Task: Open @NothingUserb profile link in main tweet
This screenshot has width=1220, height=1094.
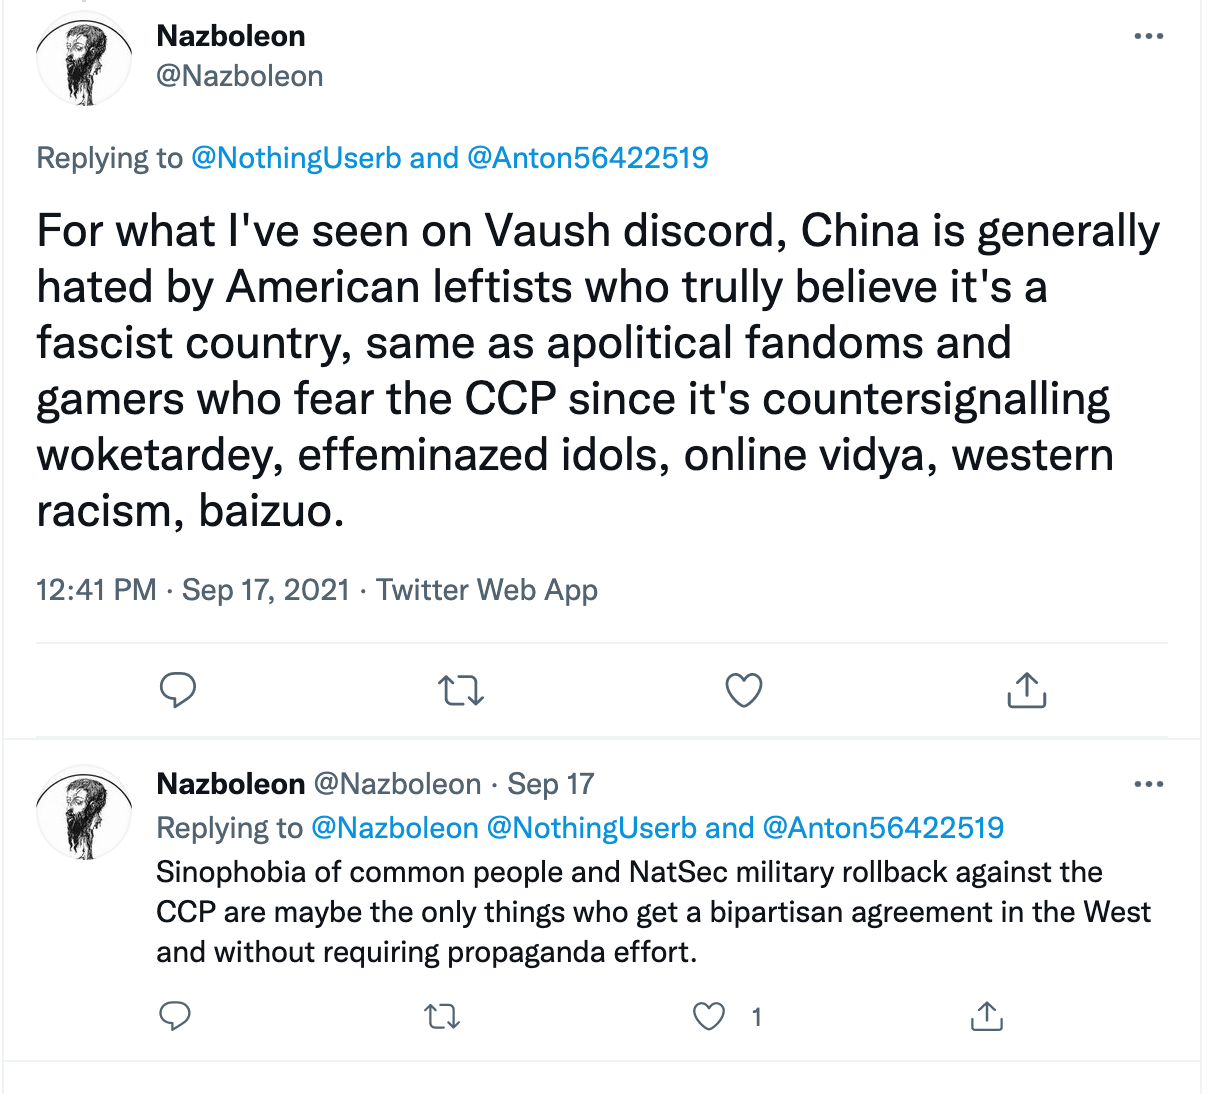Action: 296,158
